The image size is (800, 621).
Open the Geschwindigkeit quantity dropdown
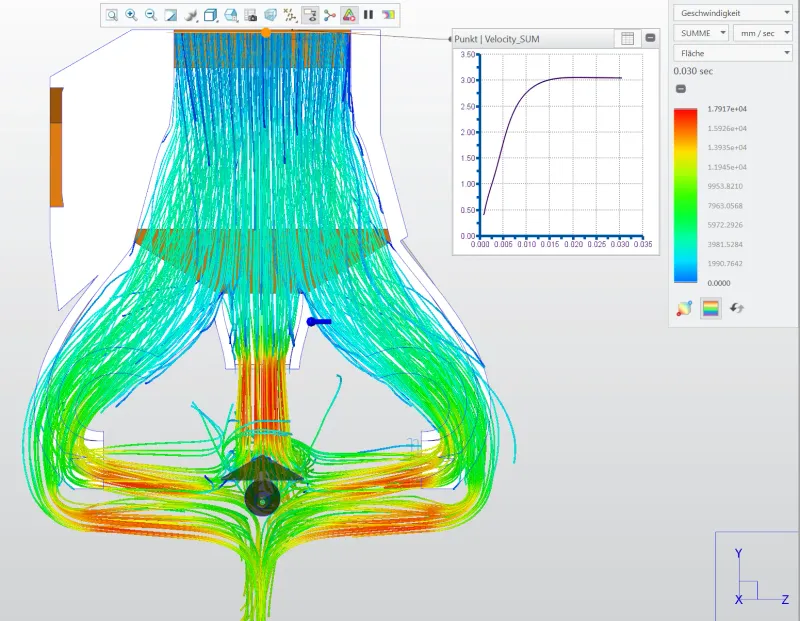pos(733,13)
